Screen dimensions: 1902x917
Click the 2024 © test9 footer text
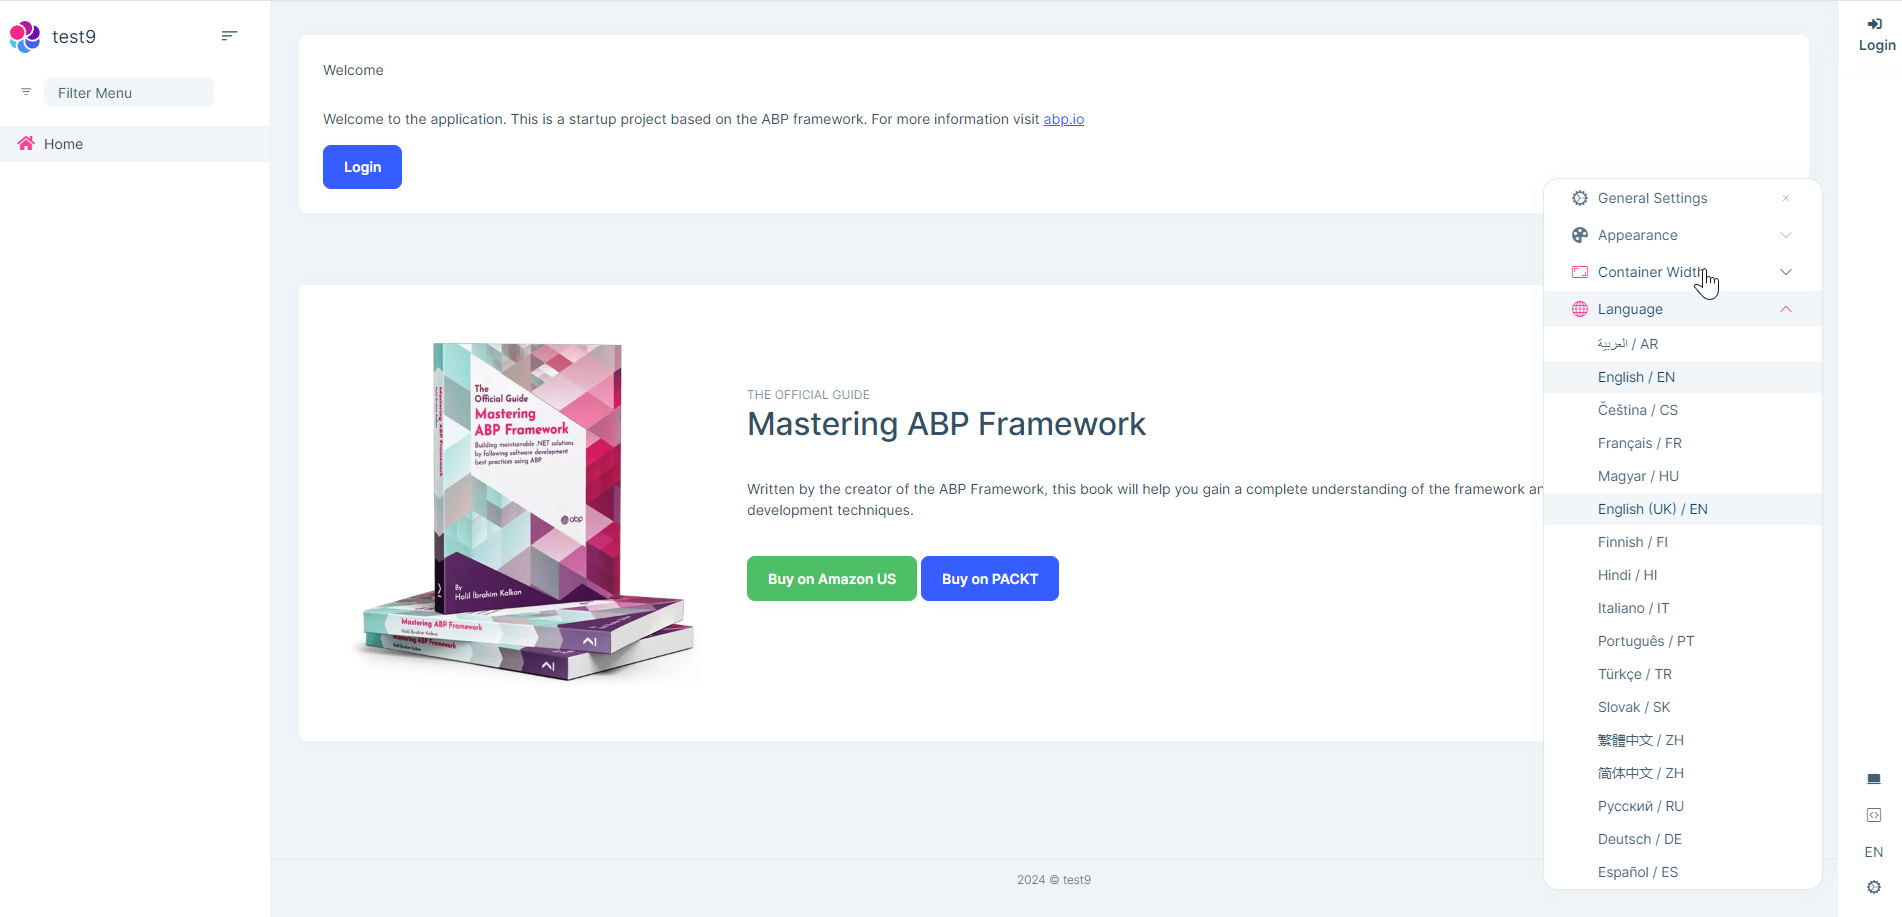[1054, 880]
